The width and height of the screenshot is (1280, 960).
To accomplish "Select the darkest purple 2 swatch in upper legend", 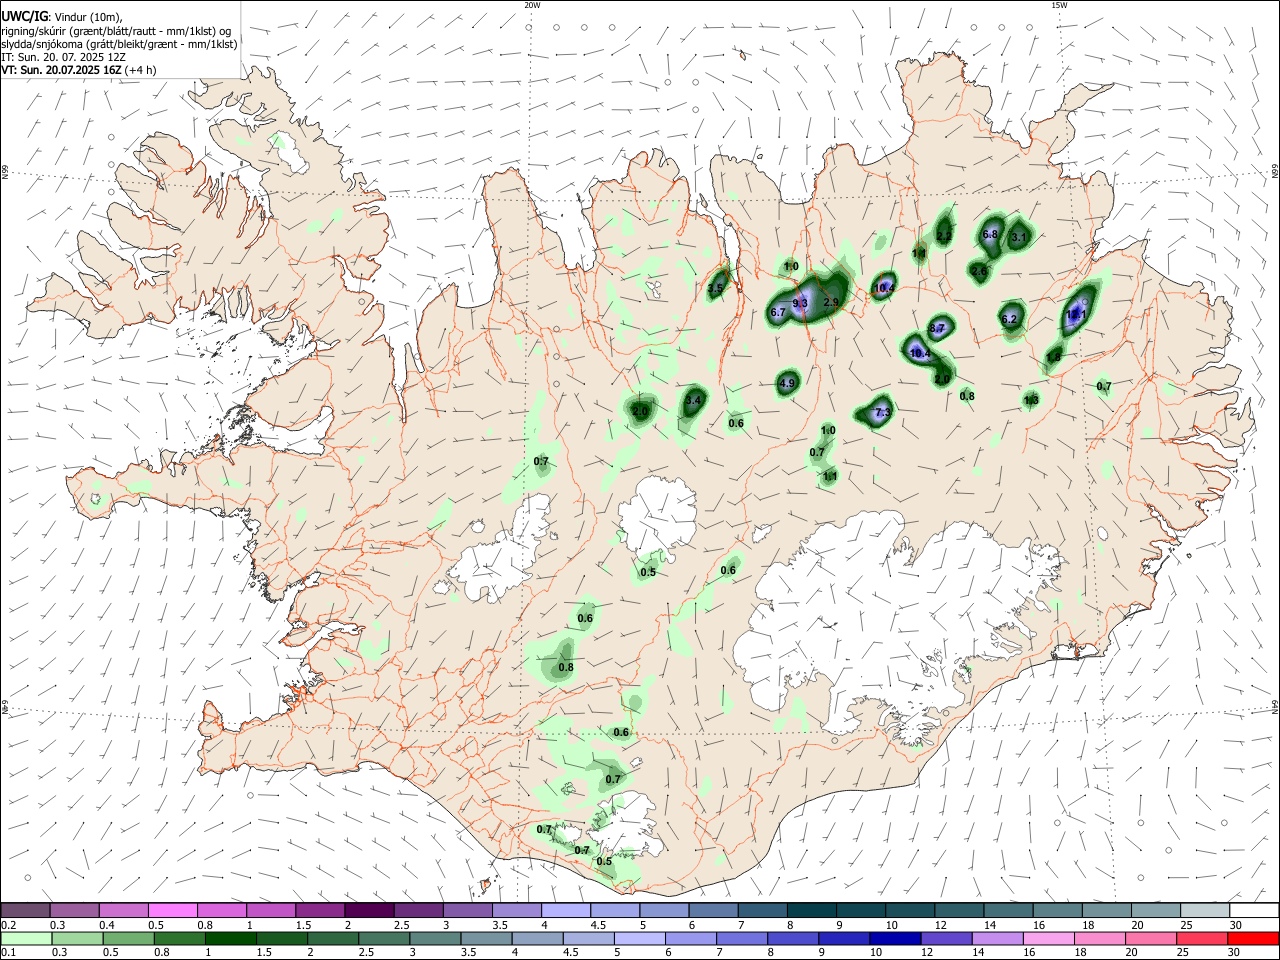I will (367, 910).
